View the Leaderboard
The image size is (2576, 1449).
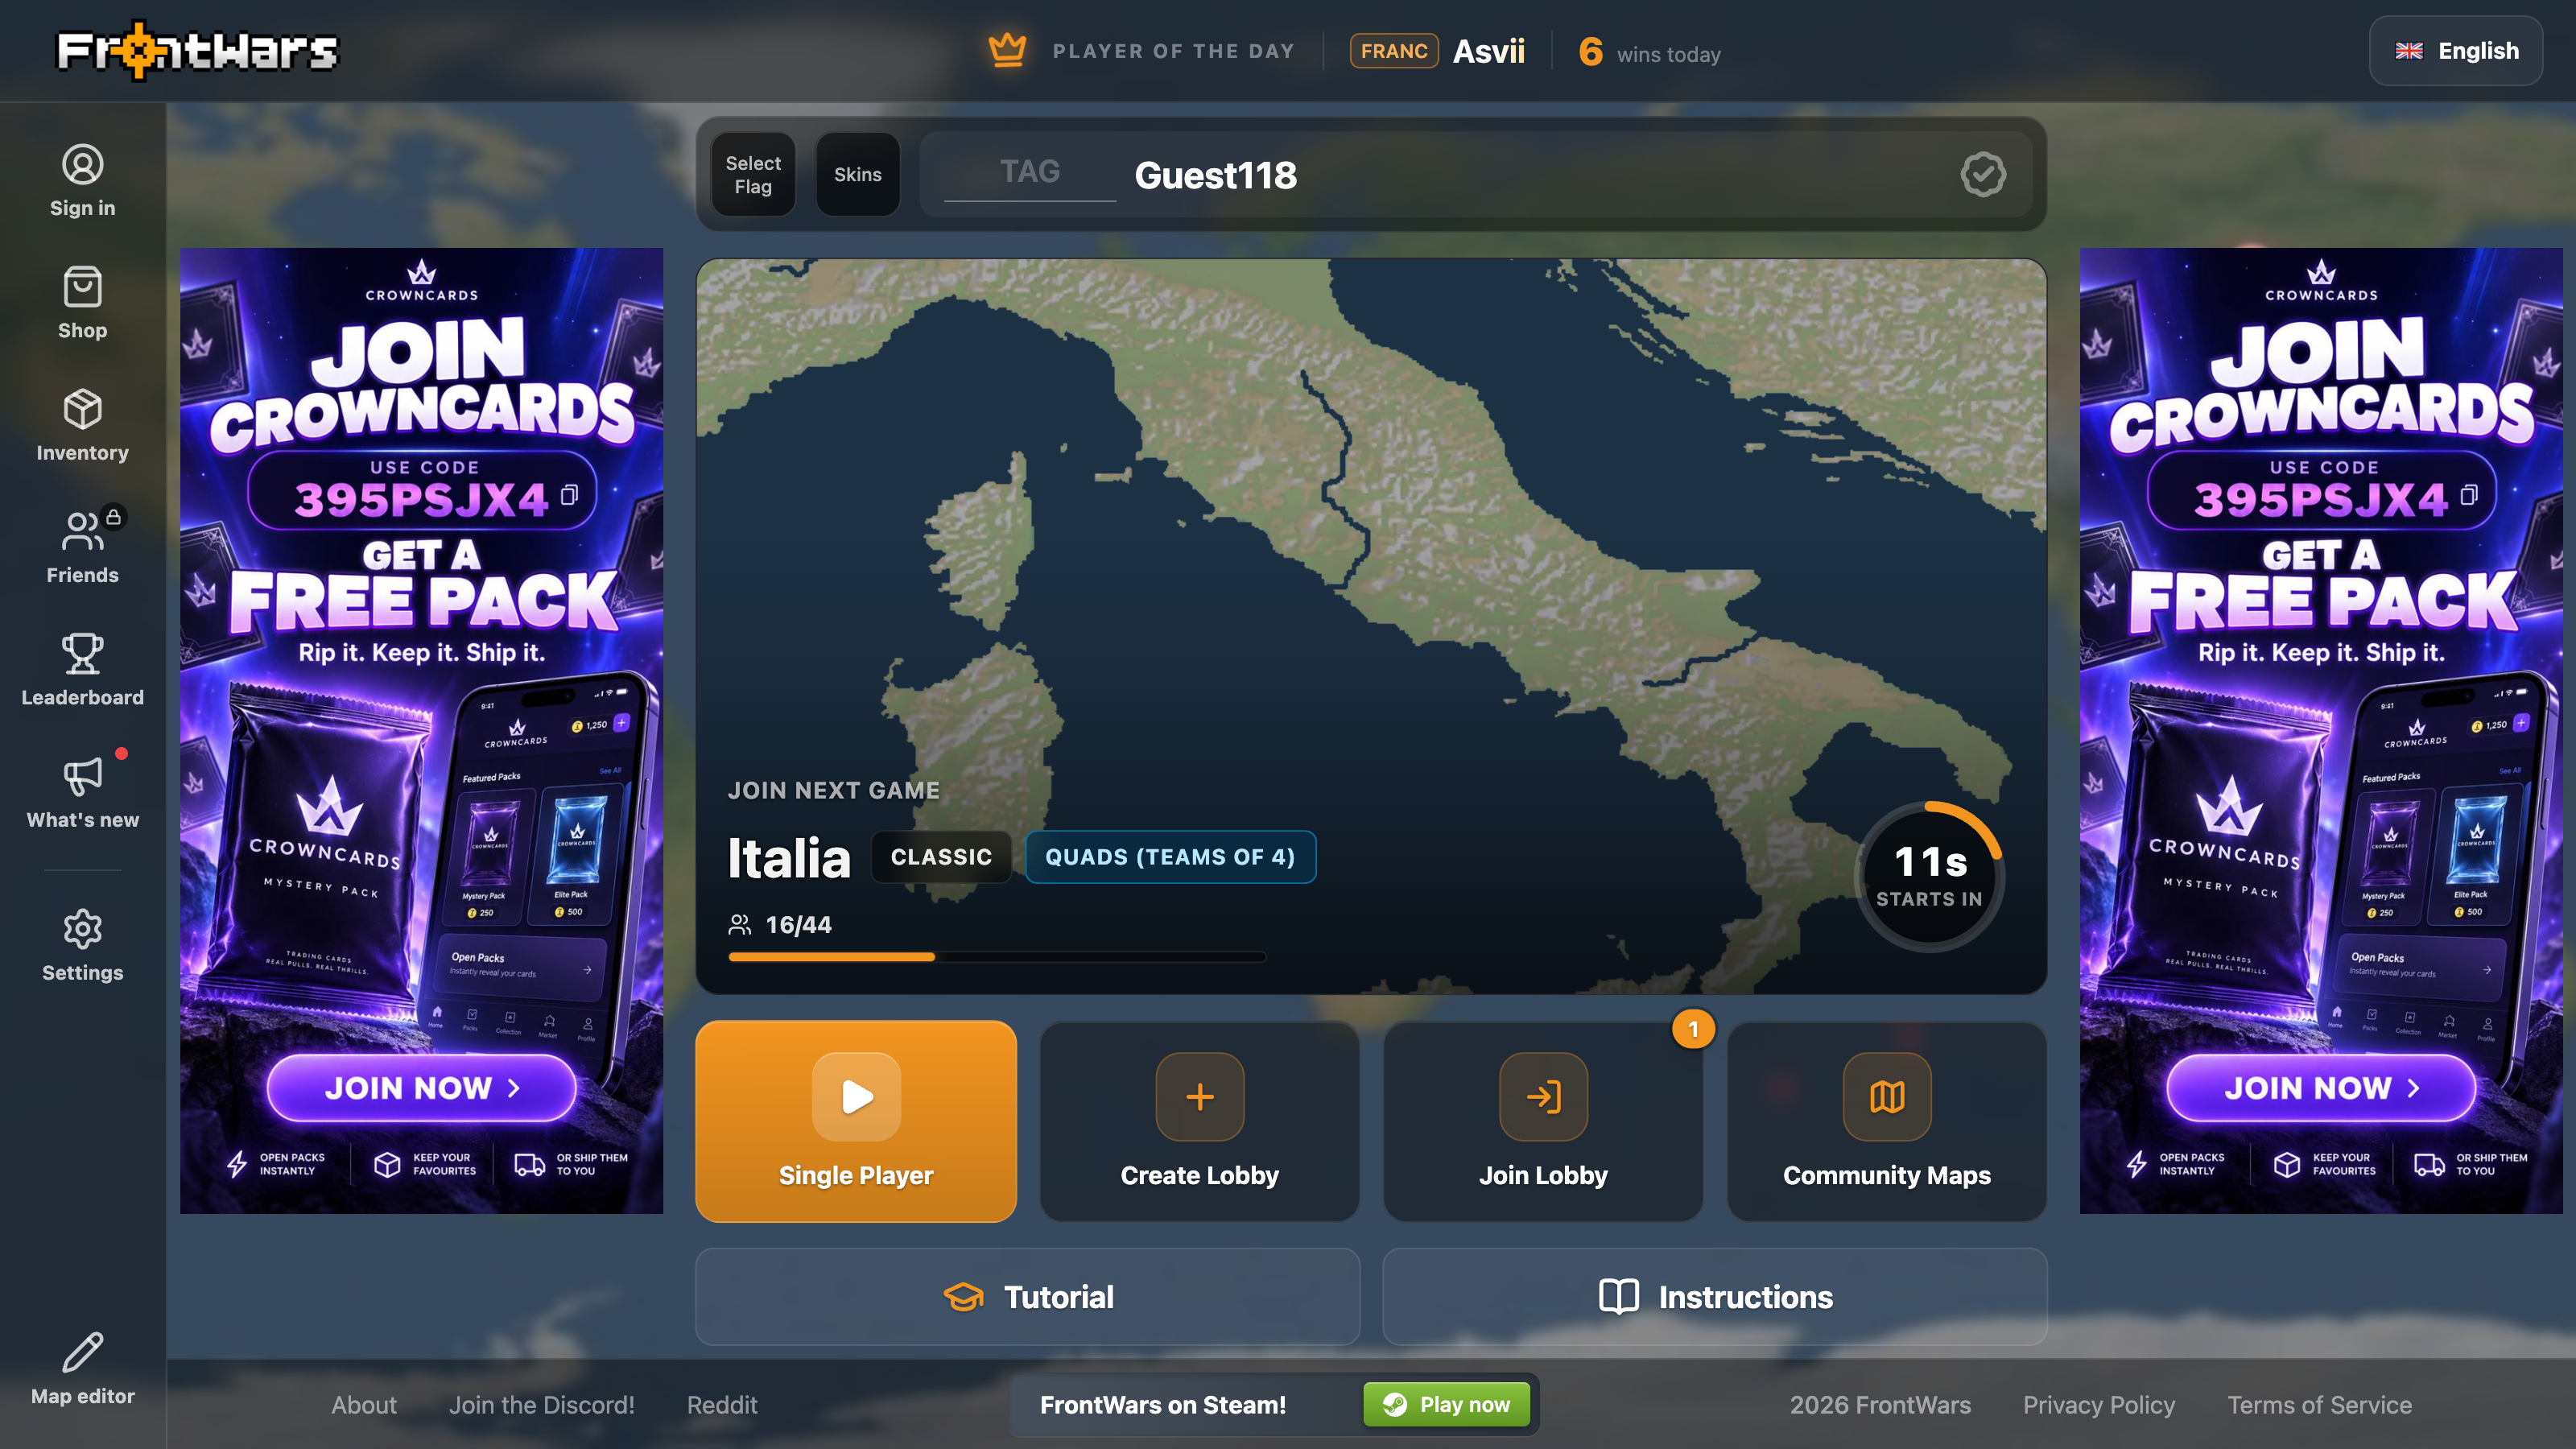[x=82, y=670]
